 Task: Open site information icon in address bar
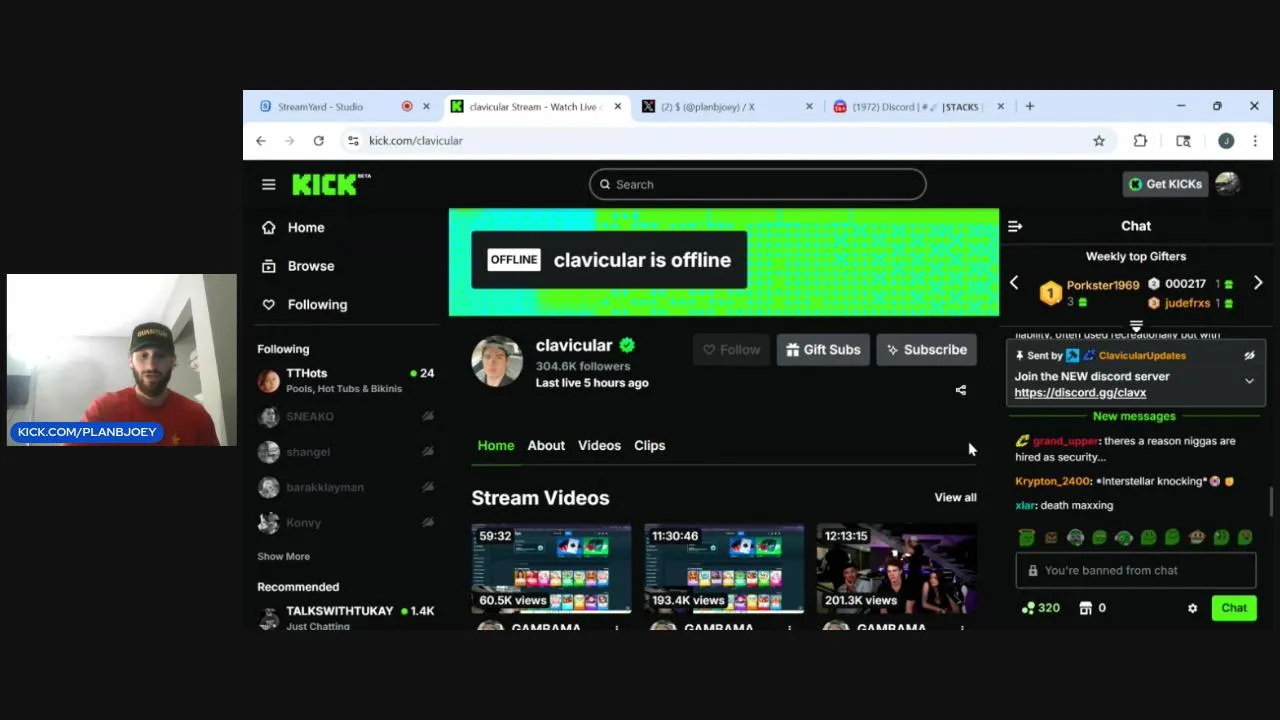click(353, 141)
